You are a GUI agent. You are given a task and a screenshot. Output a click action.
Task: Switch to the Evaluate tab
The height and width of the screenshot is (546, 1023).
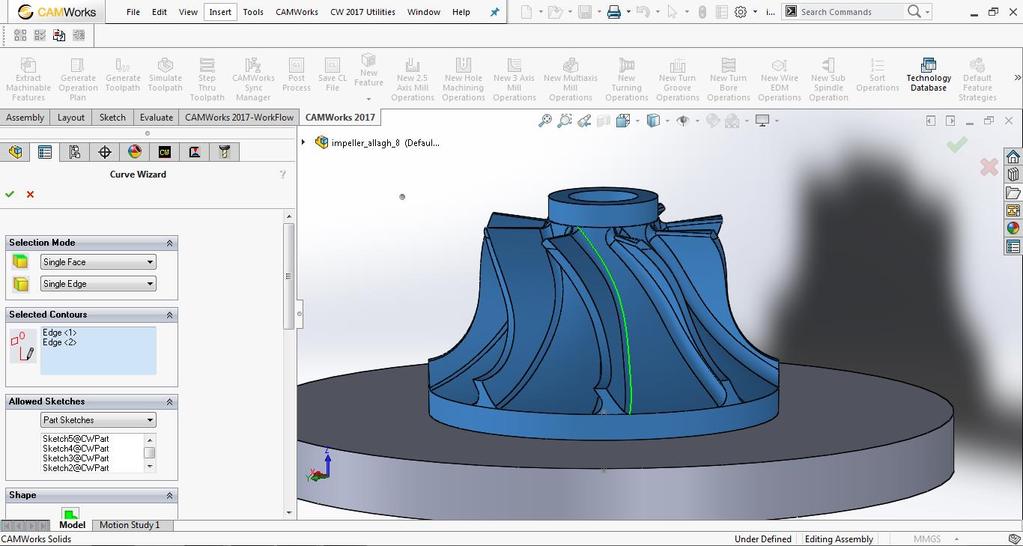pos(157,117)
